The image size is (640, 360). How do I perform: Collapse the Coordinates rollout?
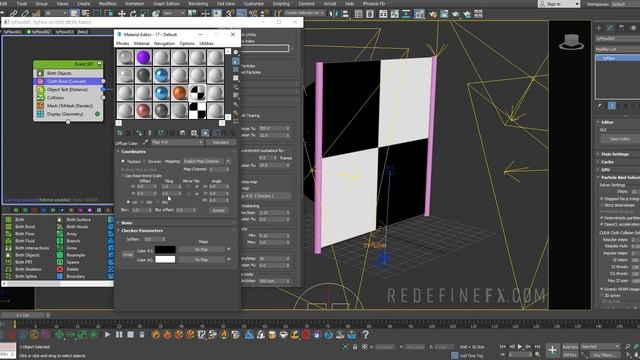tap(133, 152)
